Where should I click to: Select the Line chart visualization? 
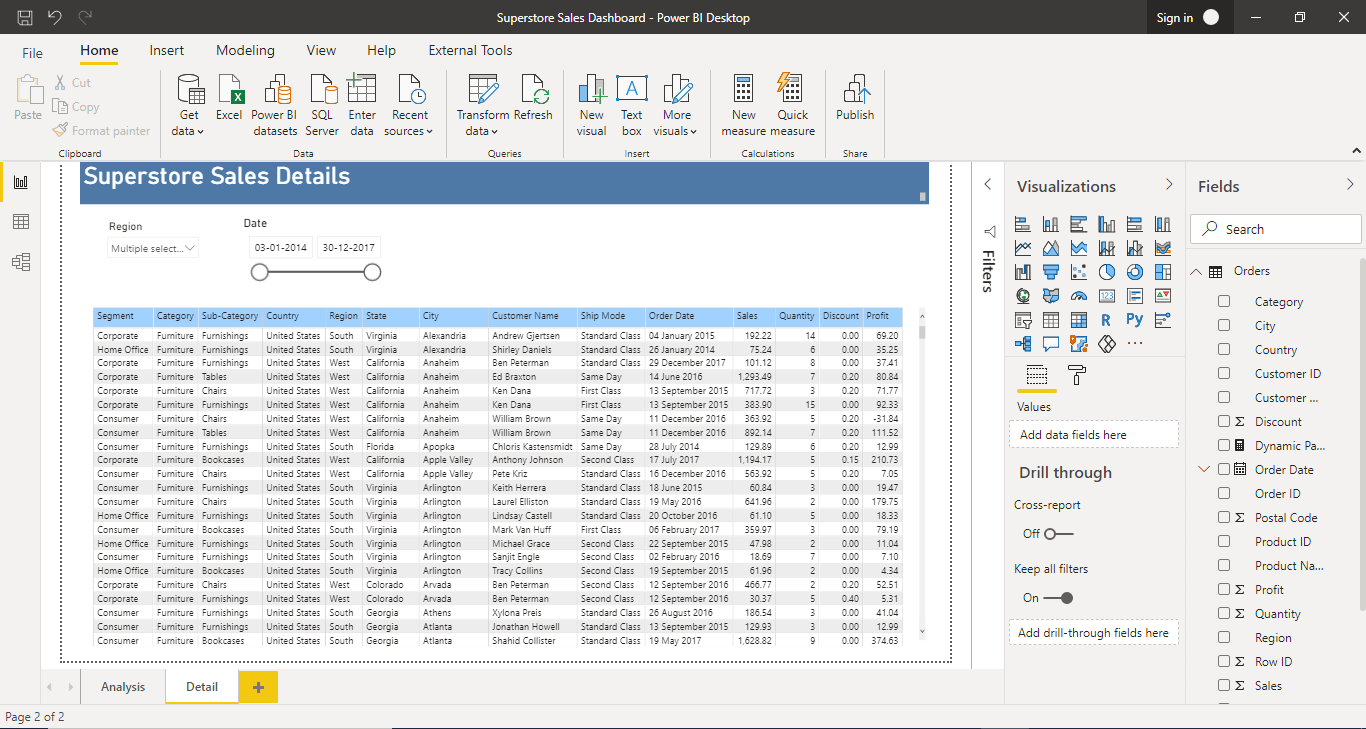point(1022,248)
